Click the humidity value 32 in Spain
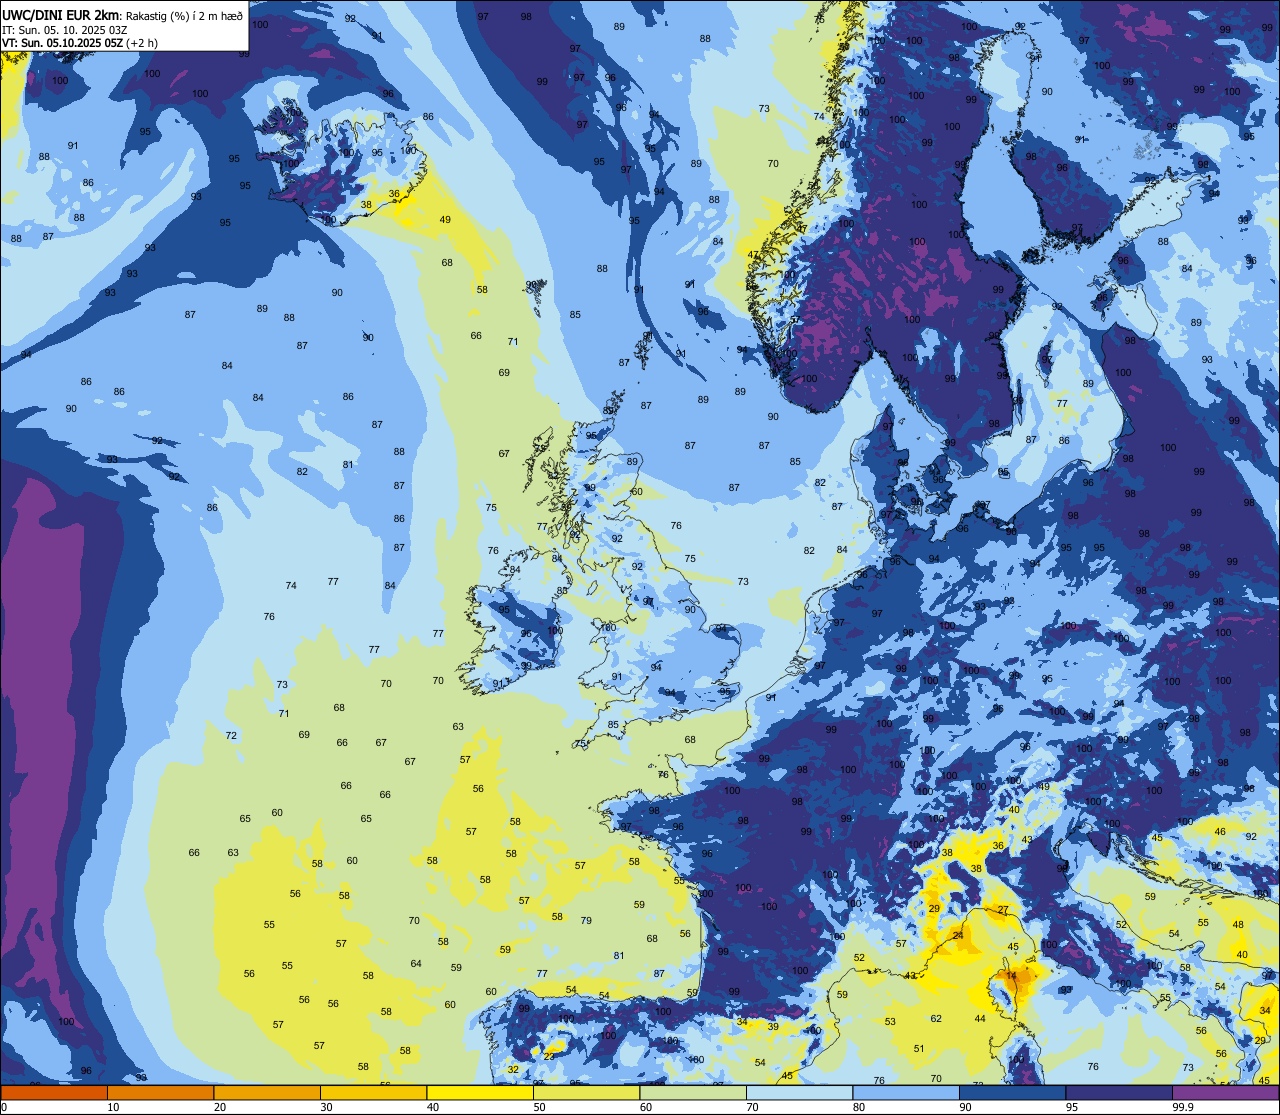The width and height of the screenshot is (1280, 1115). click(513, 1070)
